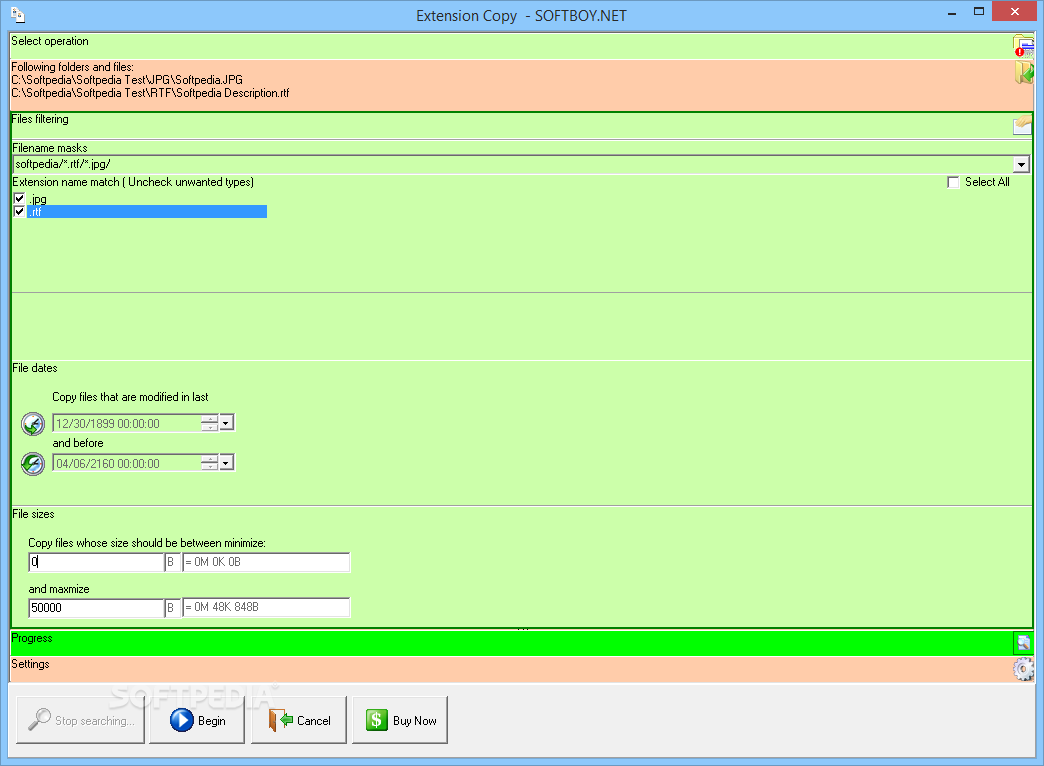Click the Progress panel icon
The image size is (1044, 766).
point(1023,643)
